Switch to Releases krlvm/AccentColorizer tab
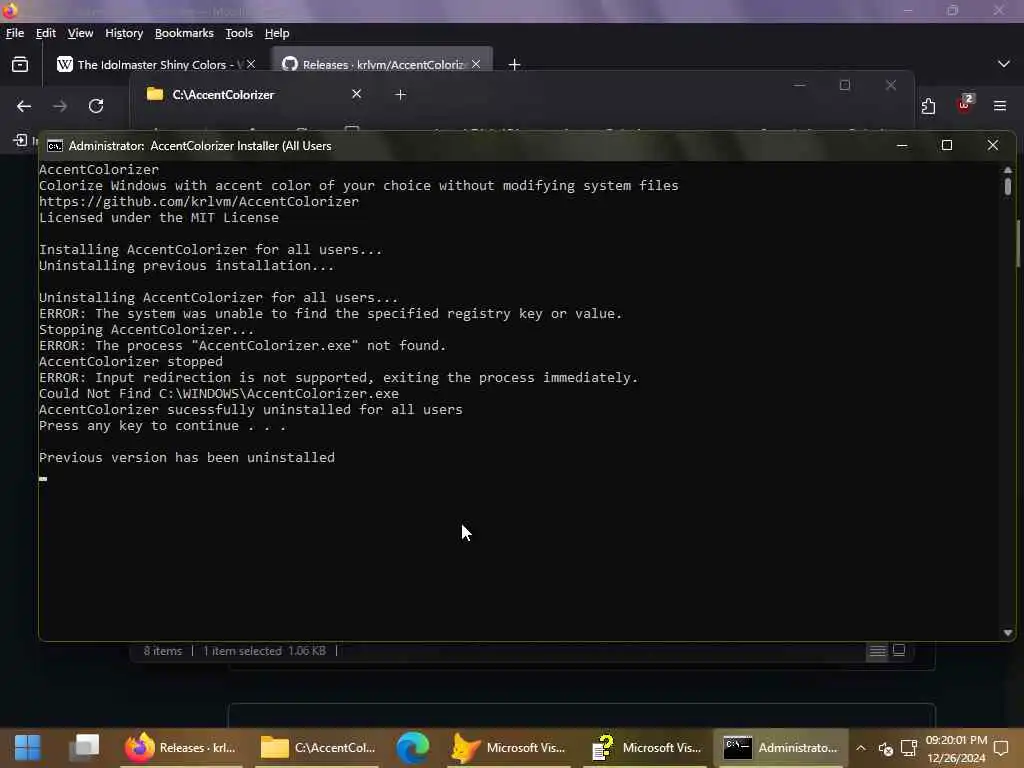 (382, 65)
